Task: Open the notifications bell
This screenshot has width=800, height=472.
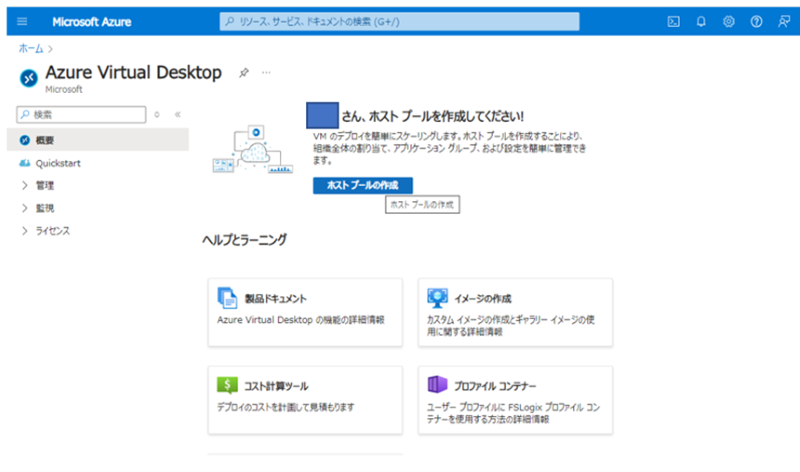Action: point(701,21)
